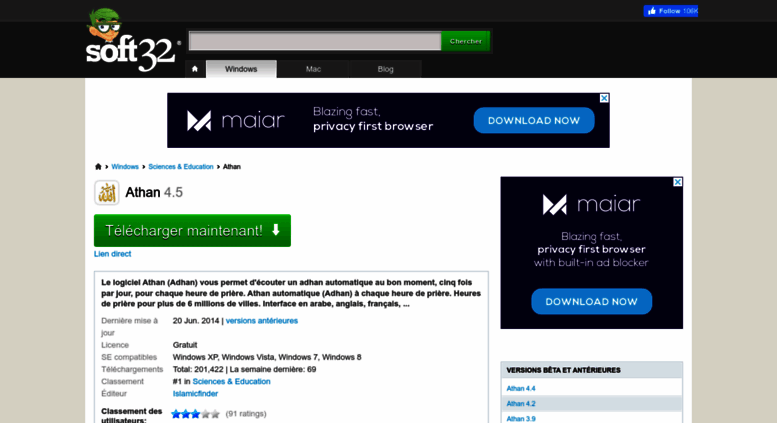Open Athan 3.9 version link
Image resolution: width=777 pixels, height=423 pixels.
click(521, 419)
